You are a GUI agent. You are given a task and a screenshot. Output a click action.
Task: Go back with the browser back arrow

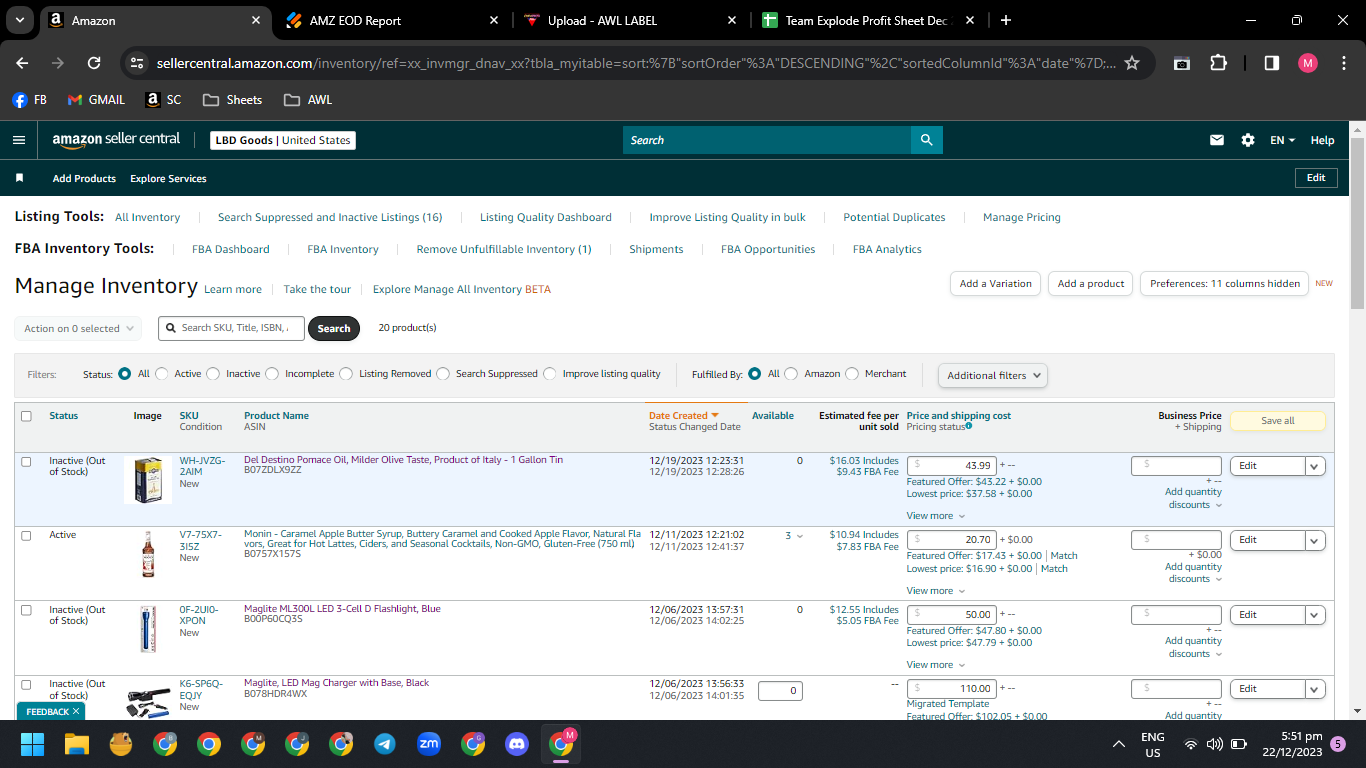(22, 63)
